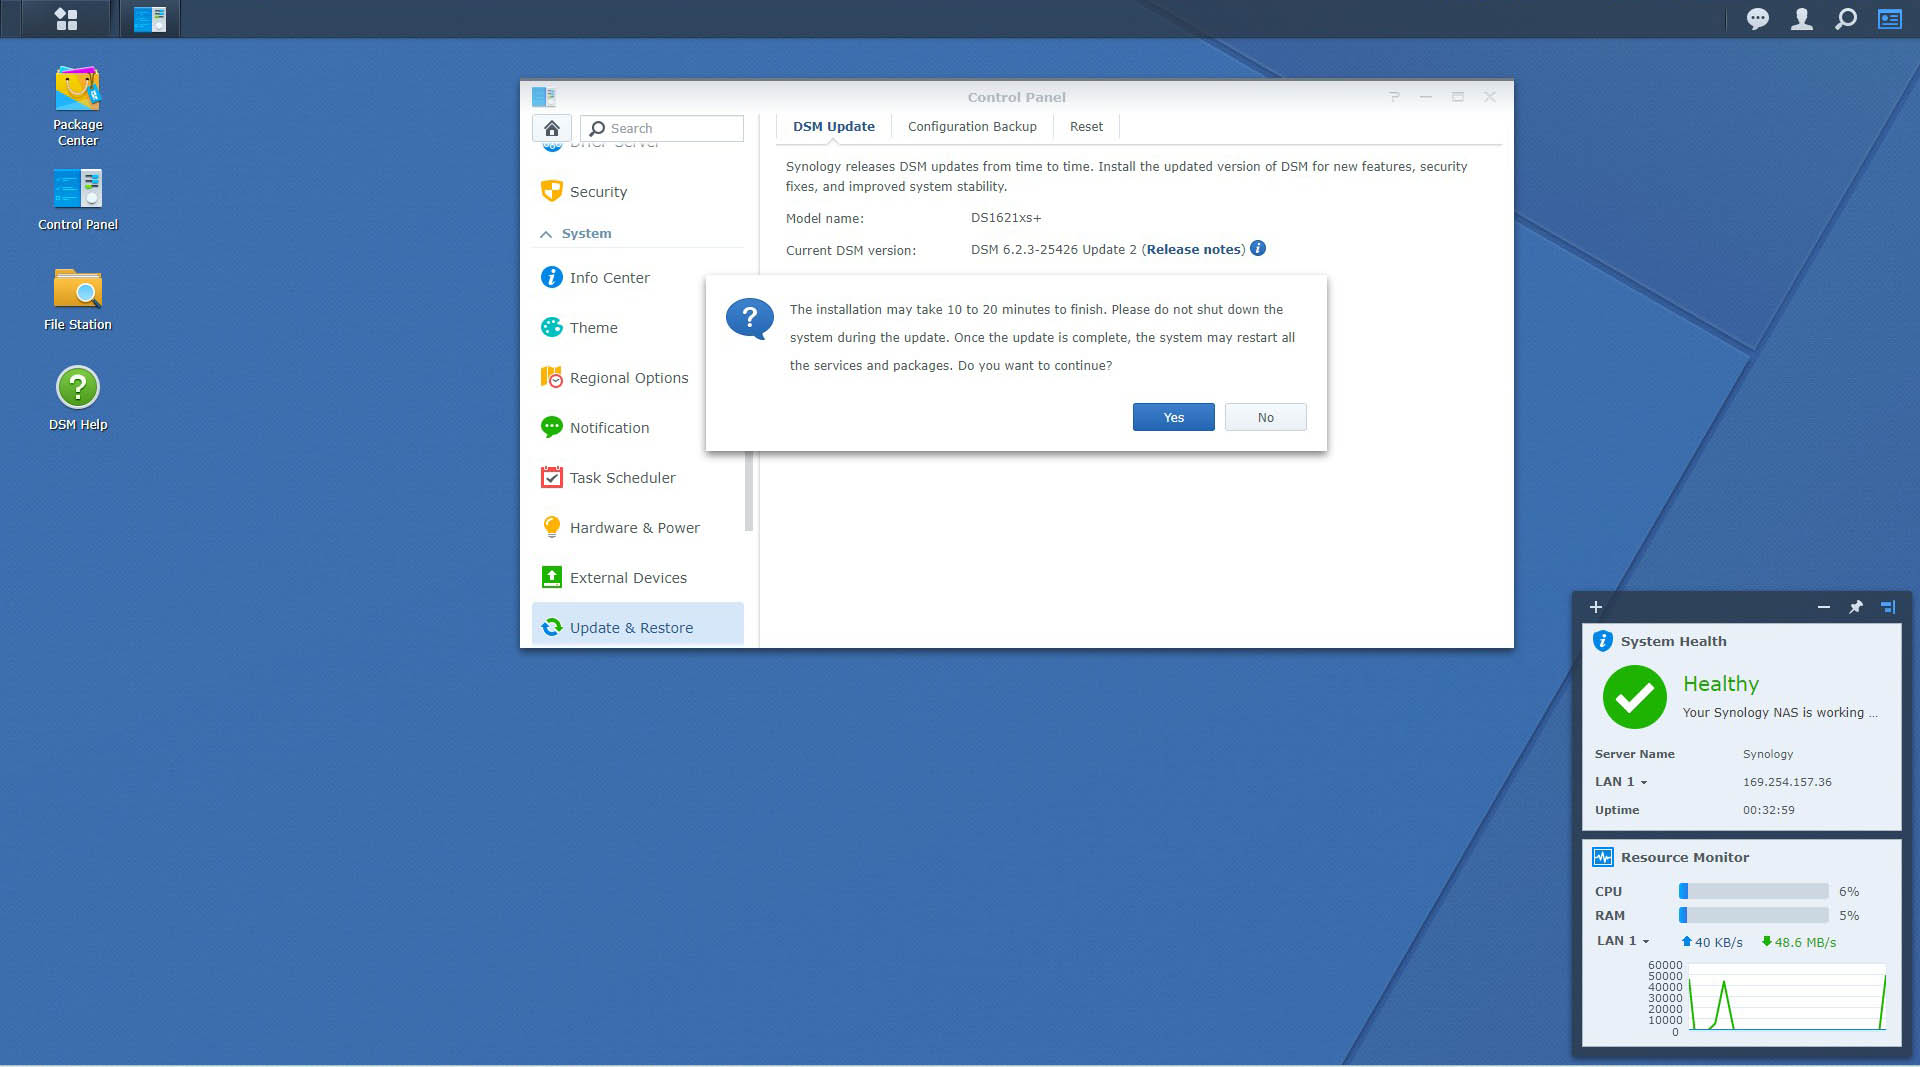Screen dimensions: 1920x1067
Task: Click the Control Panel search field
Action: (x=661, y=128)
